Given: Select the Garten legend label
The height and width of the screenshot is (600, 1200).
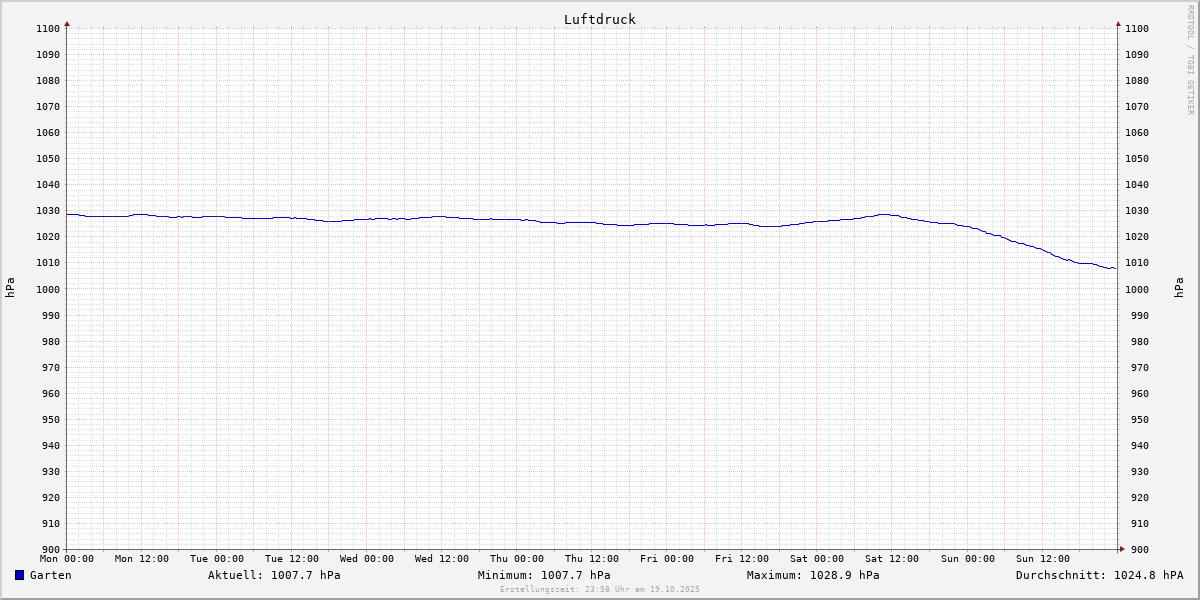Looking at the screenshot, I should pyautogui.click(x=50, y=575).
